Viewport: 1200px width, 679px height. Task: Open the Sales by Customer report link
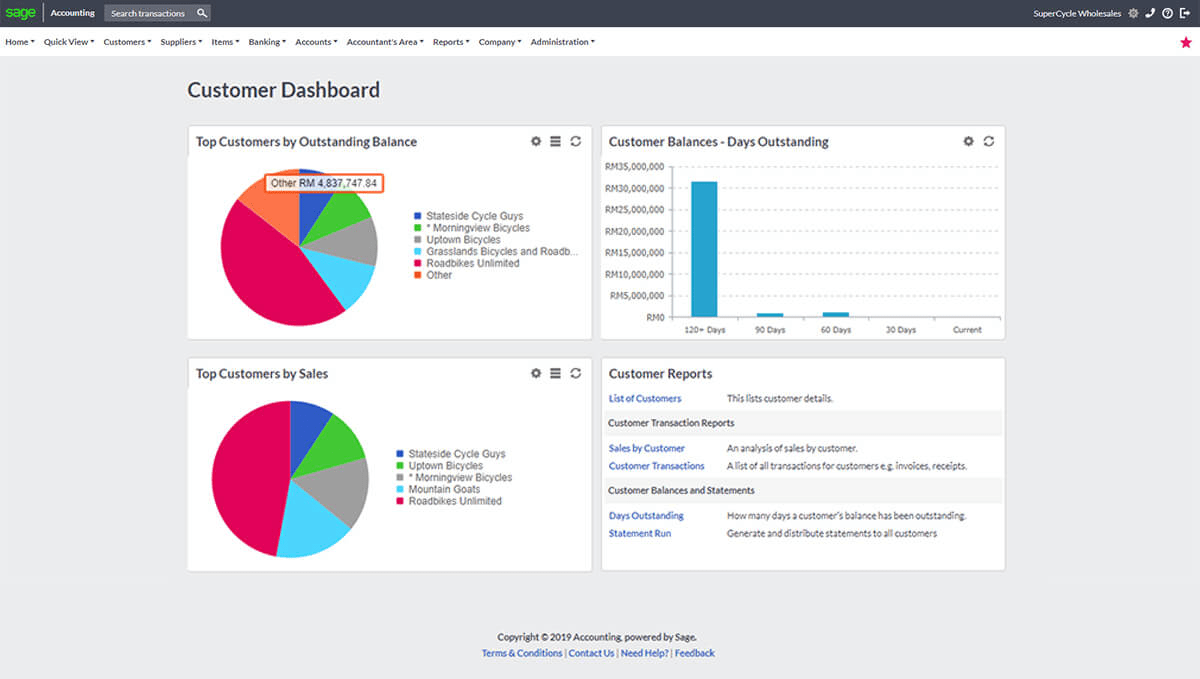[647, 448]
